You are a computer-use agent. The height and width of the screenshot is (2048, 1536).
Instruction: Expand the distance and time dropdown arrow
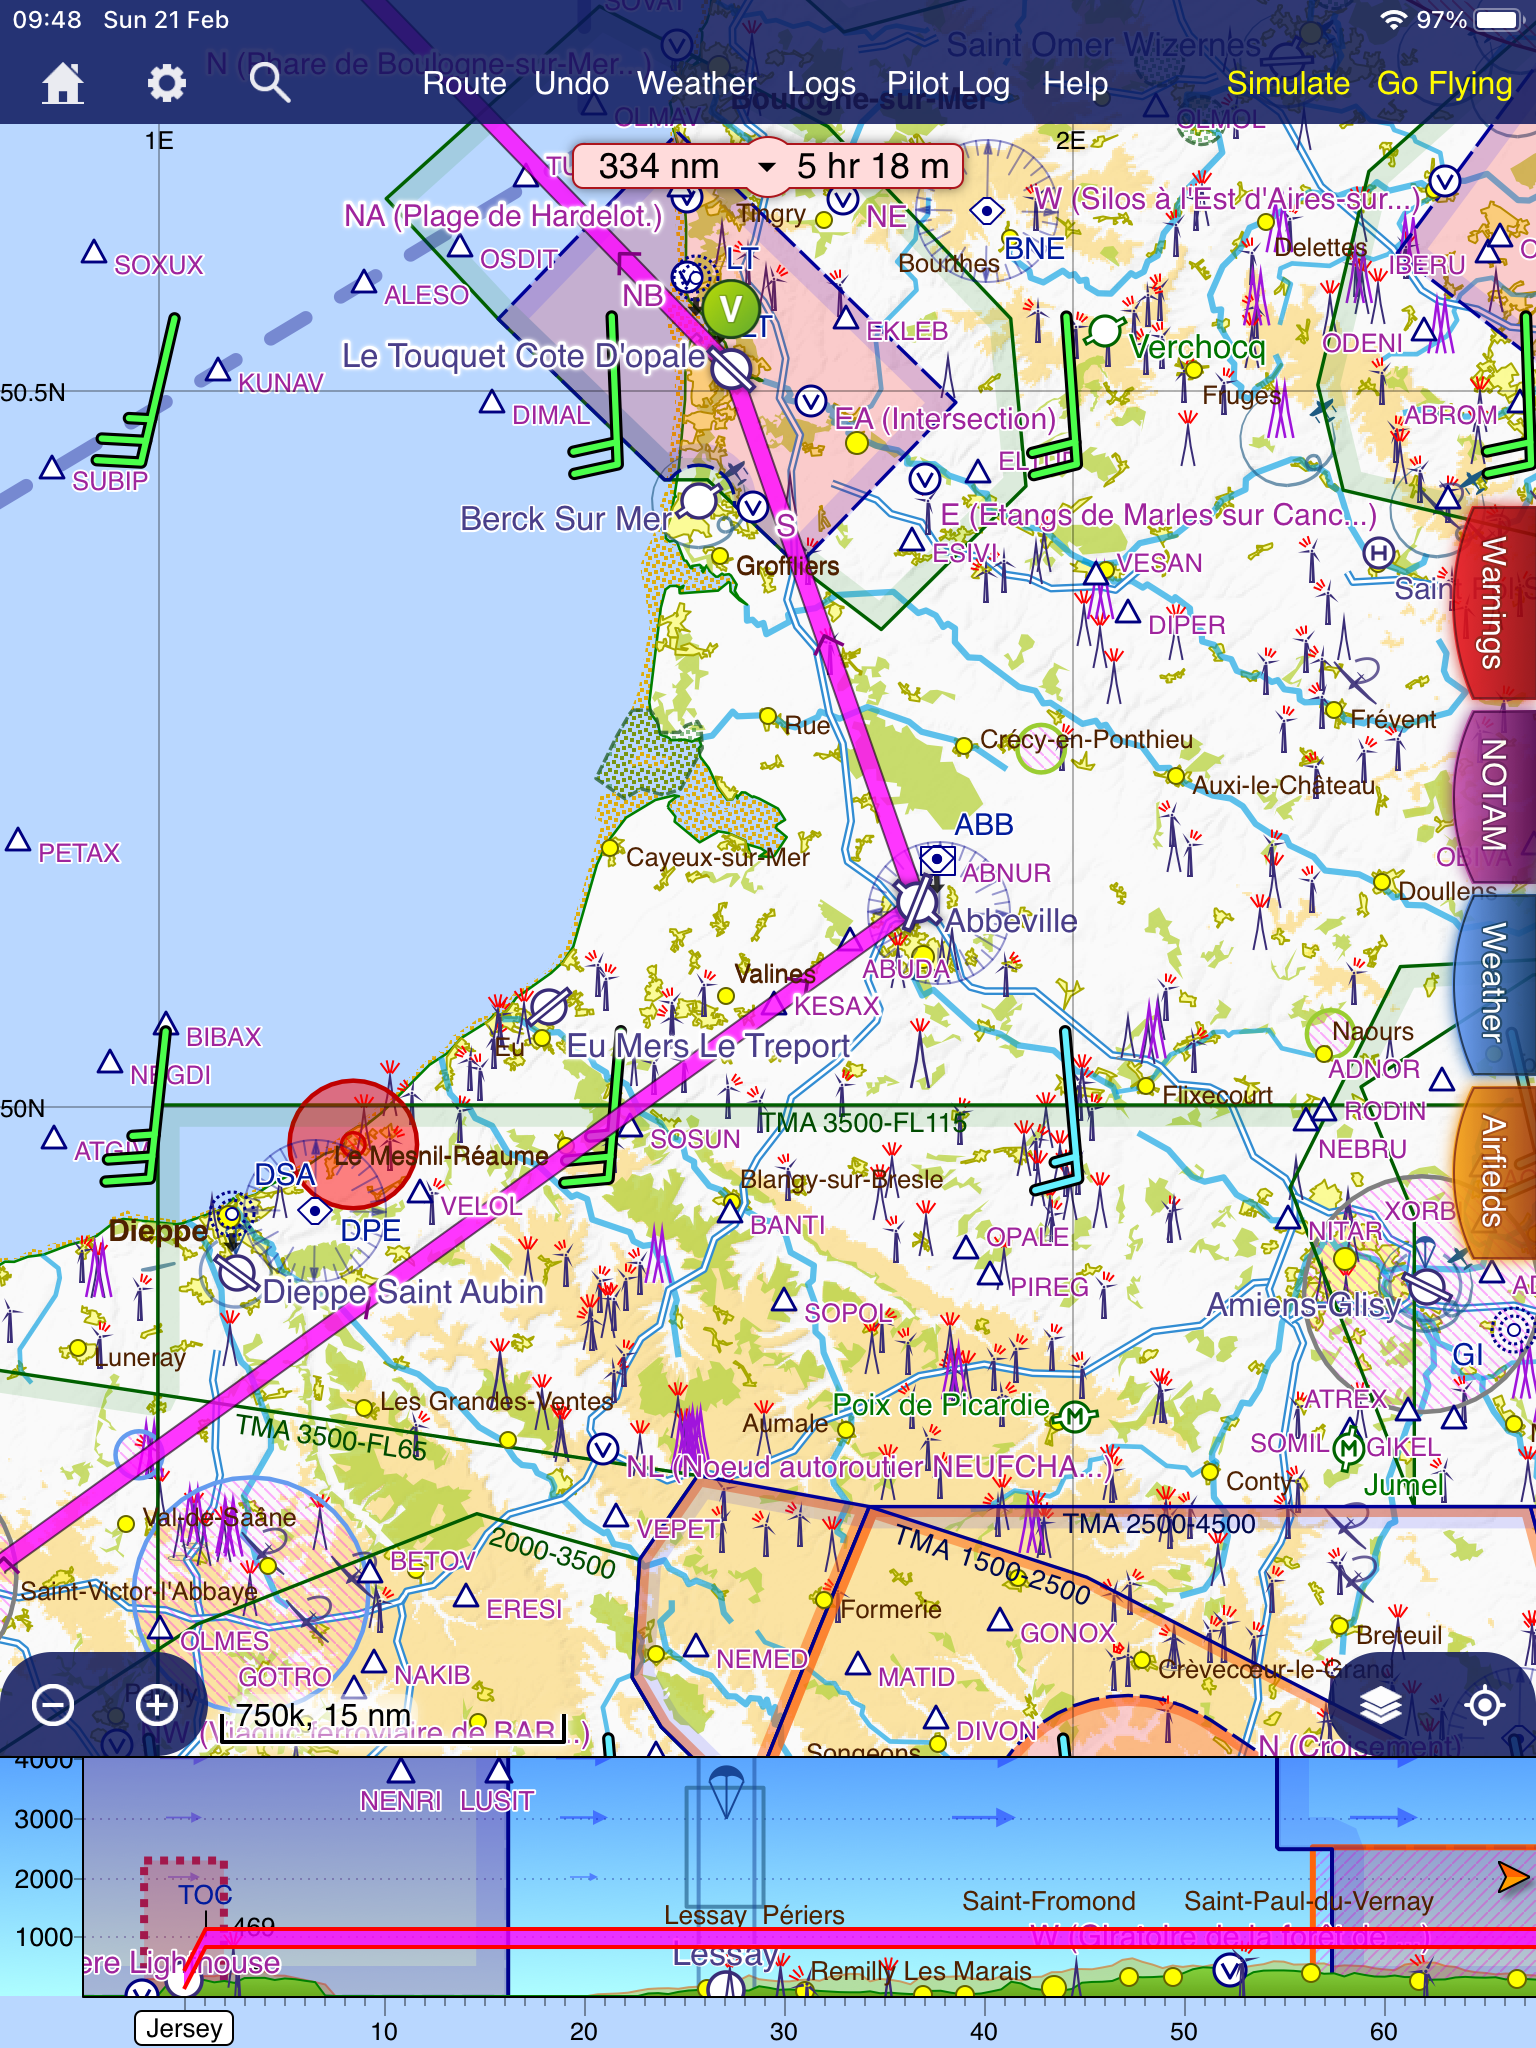click(x=767, y=167)
